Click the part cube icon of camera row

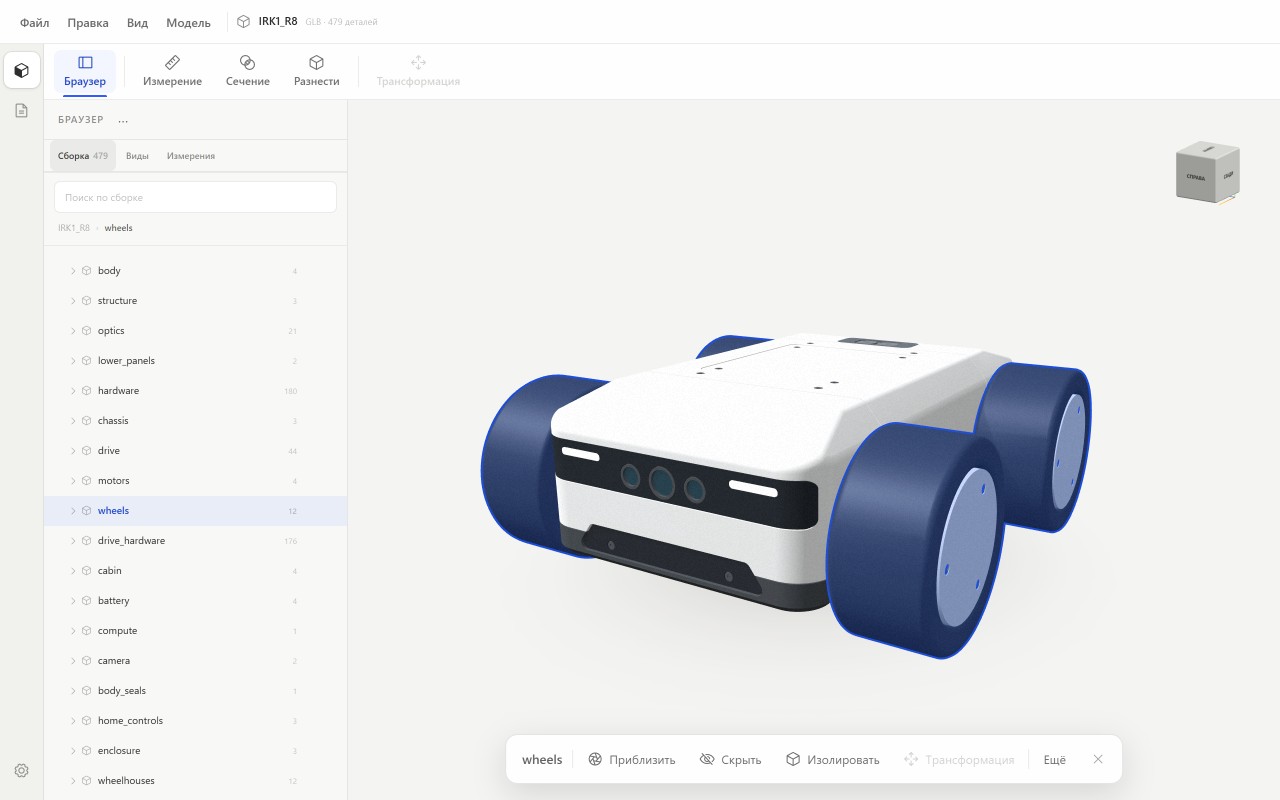(x=87, y=661)
